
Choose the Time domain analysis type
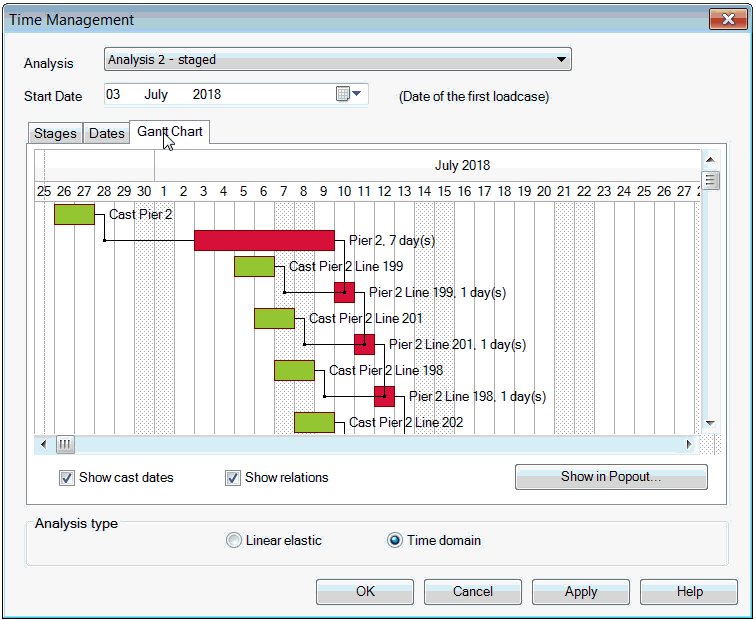tap(395, 540)
